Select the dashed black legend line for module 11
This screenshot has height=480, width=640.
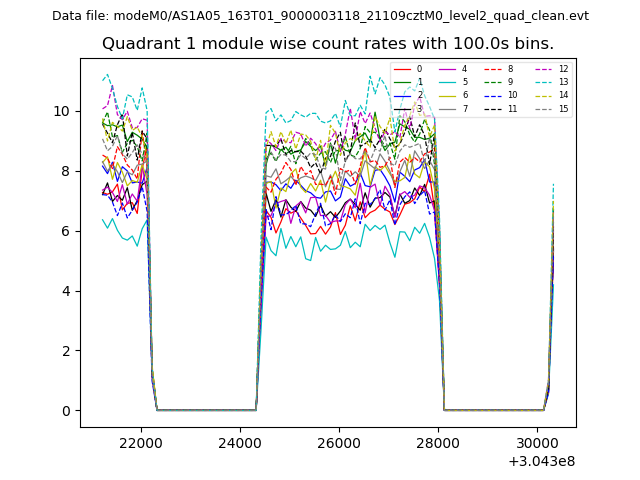(x=491, y=108)
